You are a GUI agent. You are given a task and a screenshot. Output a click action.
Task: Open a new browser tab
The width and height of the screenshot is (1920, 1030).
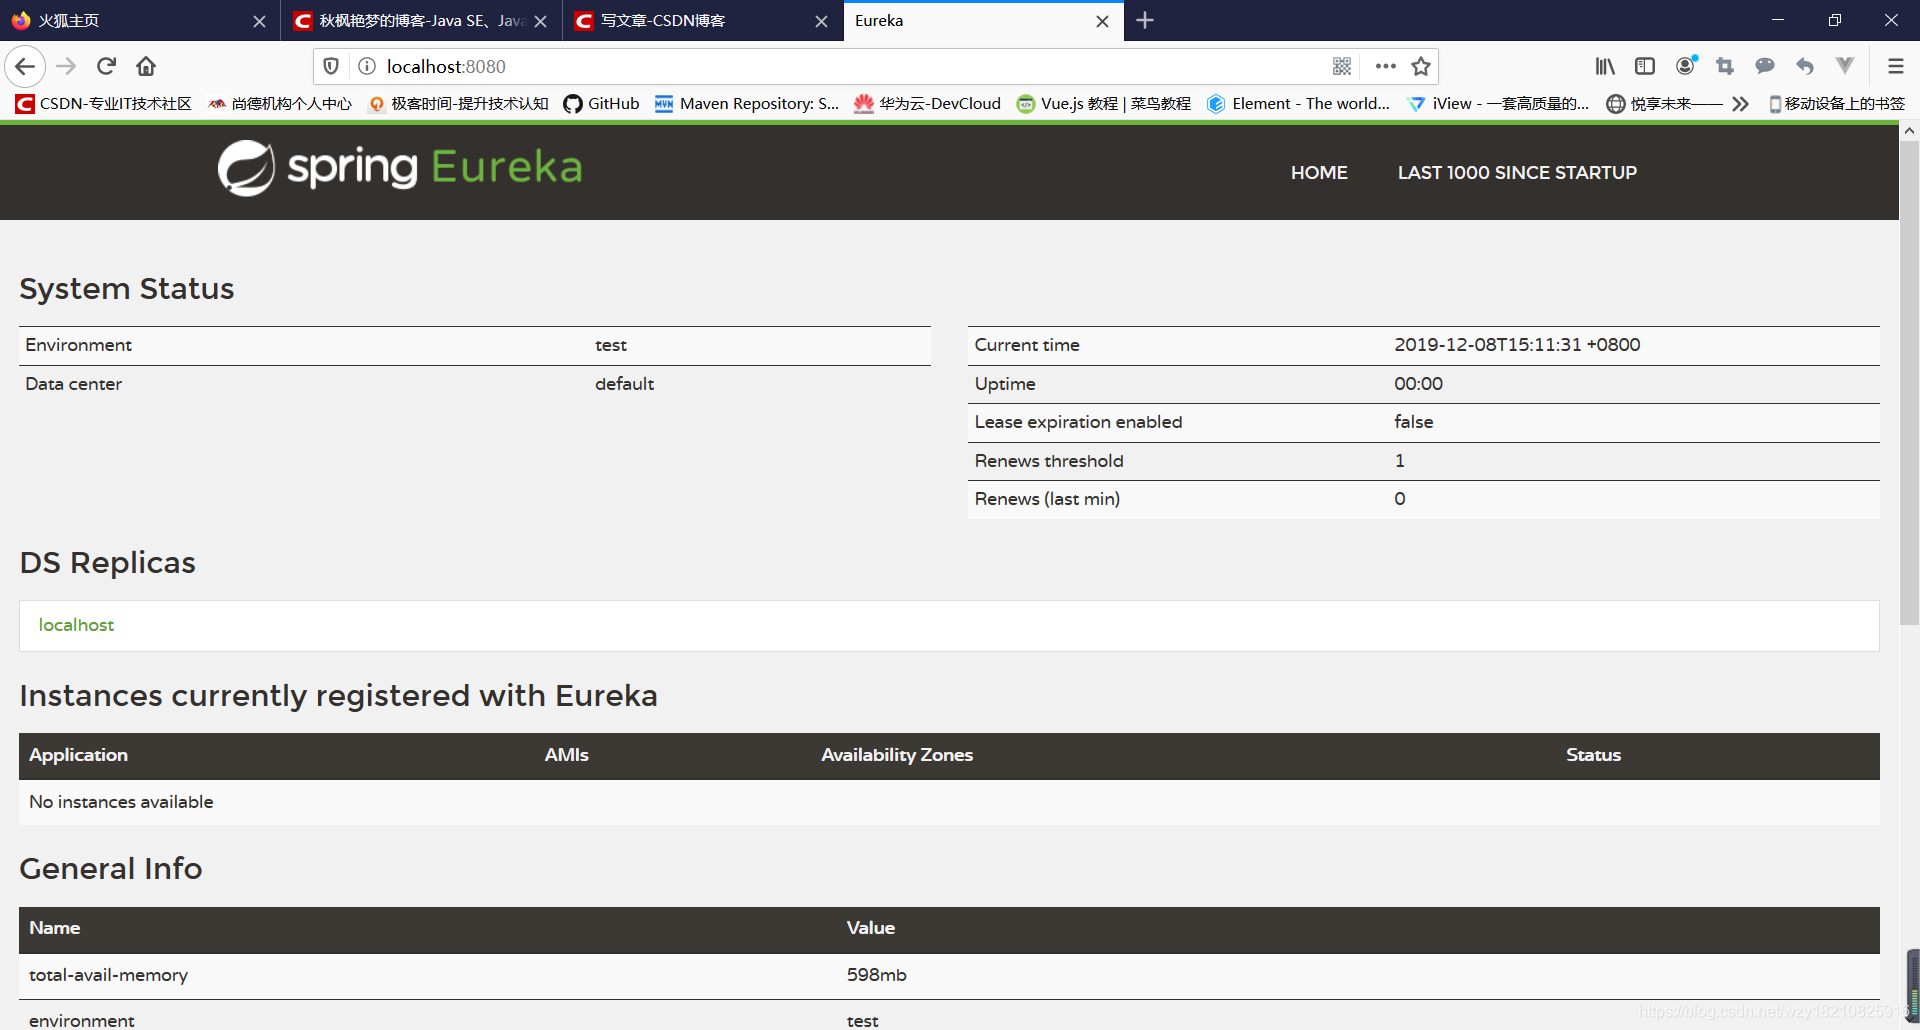coord(1145,20)
